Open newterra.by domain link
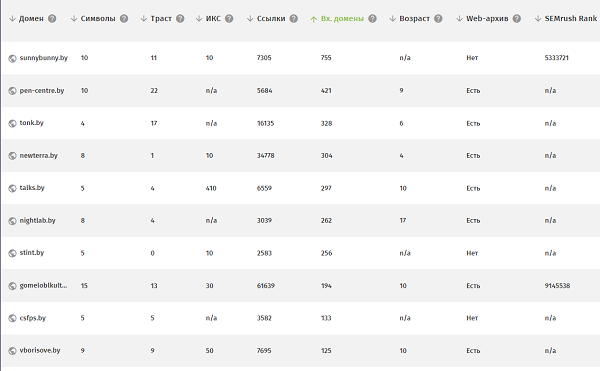Viewport: 600px width, 371px height. (38, 156)
